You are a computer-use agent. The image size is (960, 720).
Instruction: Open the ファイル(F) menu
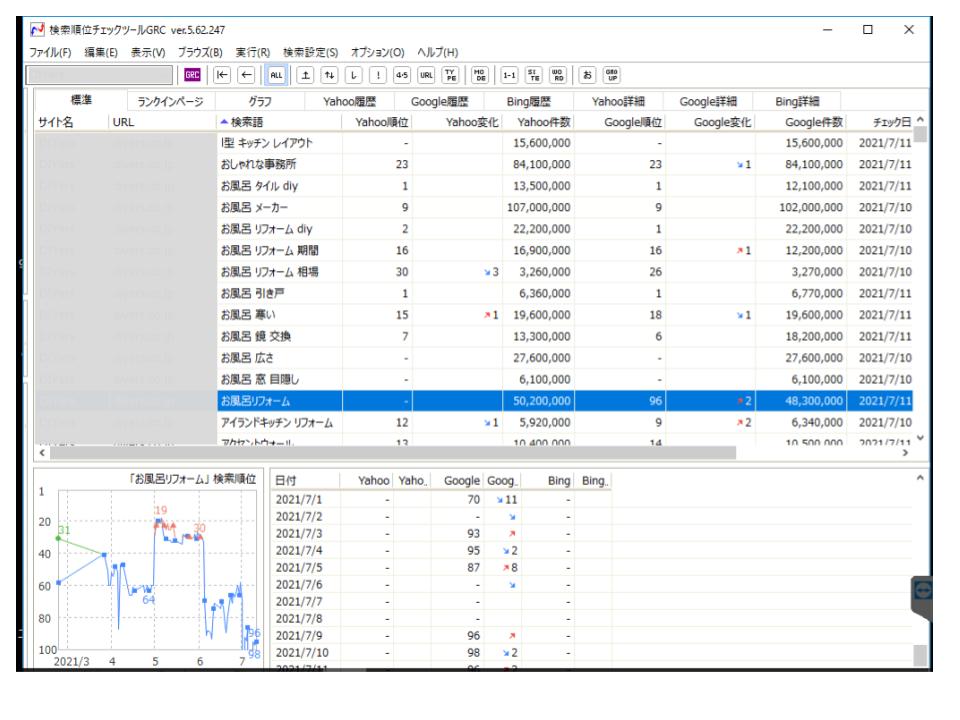tap(50, 52)
